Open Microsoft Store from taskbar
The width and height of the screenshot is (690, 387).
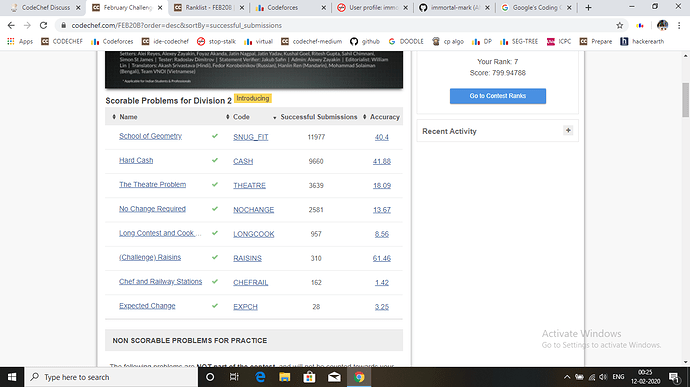pyautogui.click(x=309, y=377)
